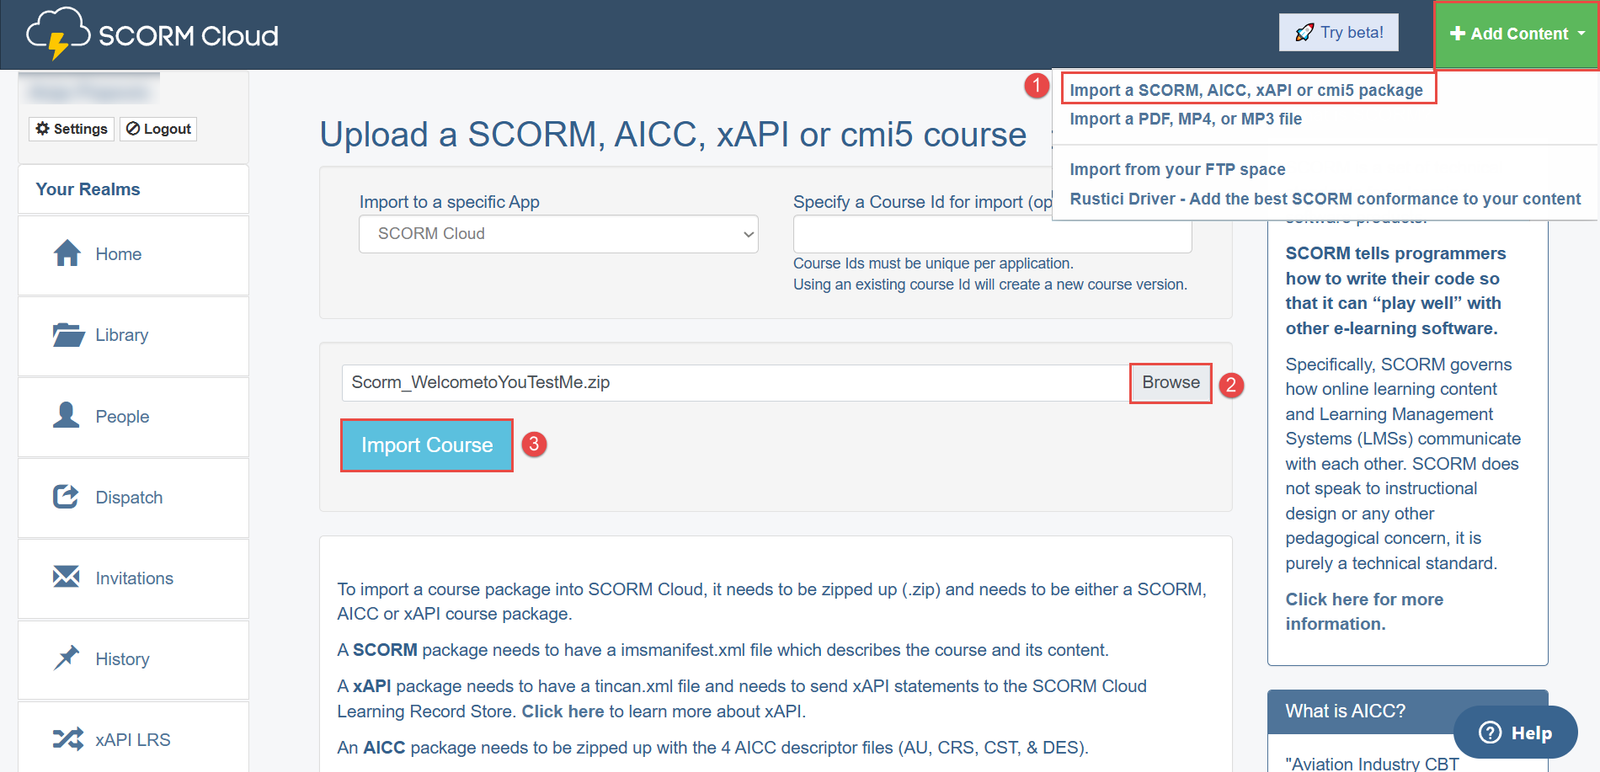Open the Import to a specific App dropdown
The height and width of the screenshot is (772, 1600).
coord(558,234)
